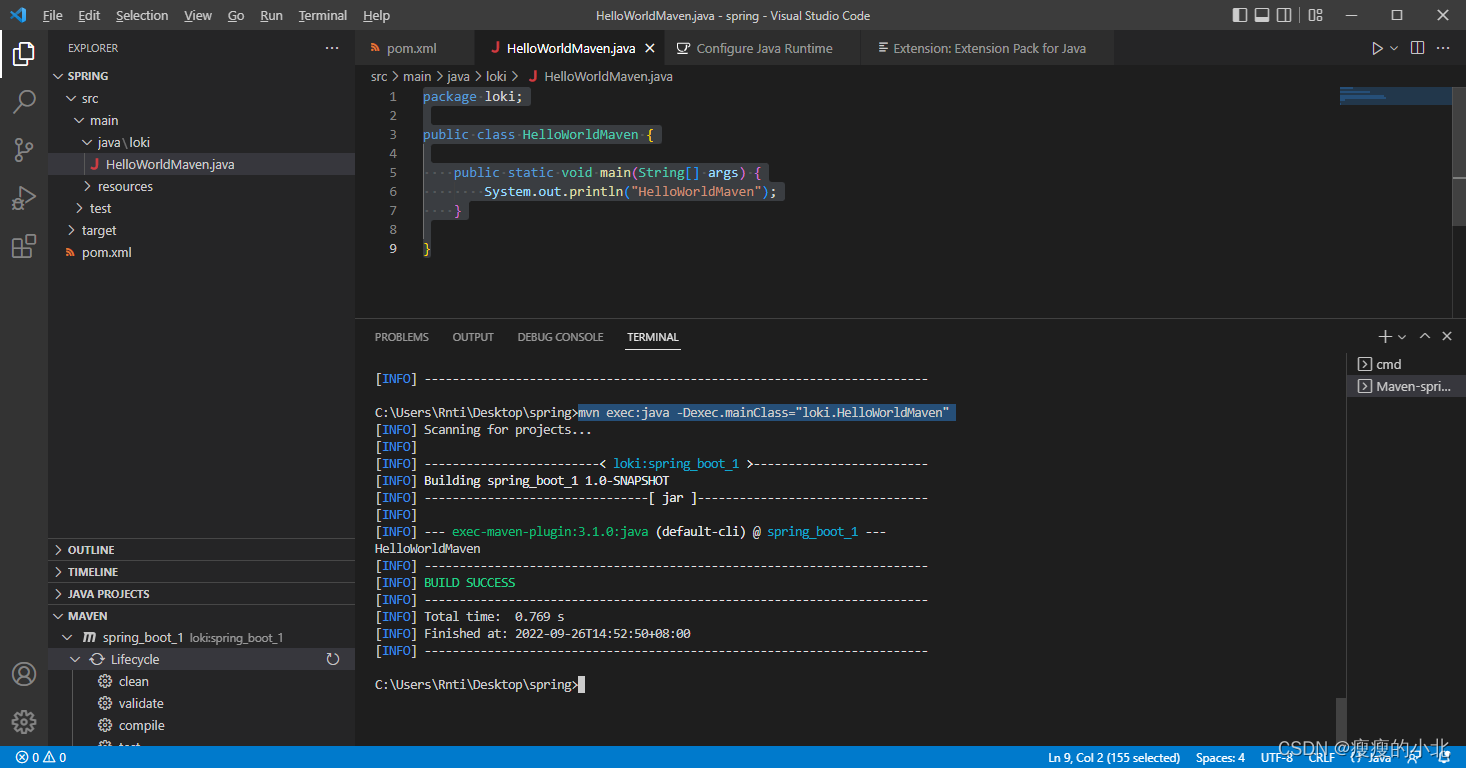Viewport: 1466px width, 768px height.
Task: Open the Extensions view icon
Action: (24, 246)
